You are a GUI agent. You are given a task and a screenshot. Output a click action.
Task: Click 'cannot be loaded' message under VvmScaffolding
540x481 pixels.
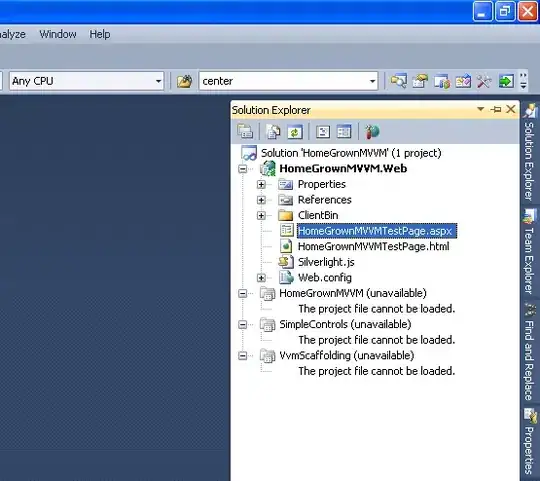[x=376, y=371]
